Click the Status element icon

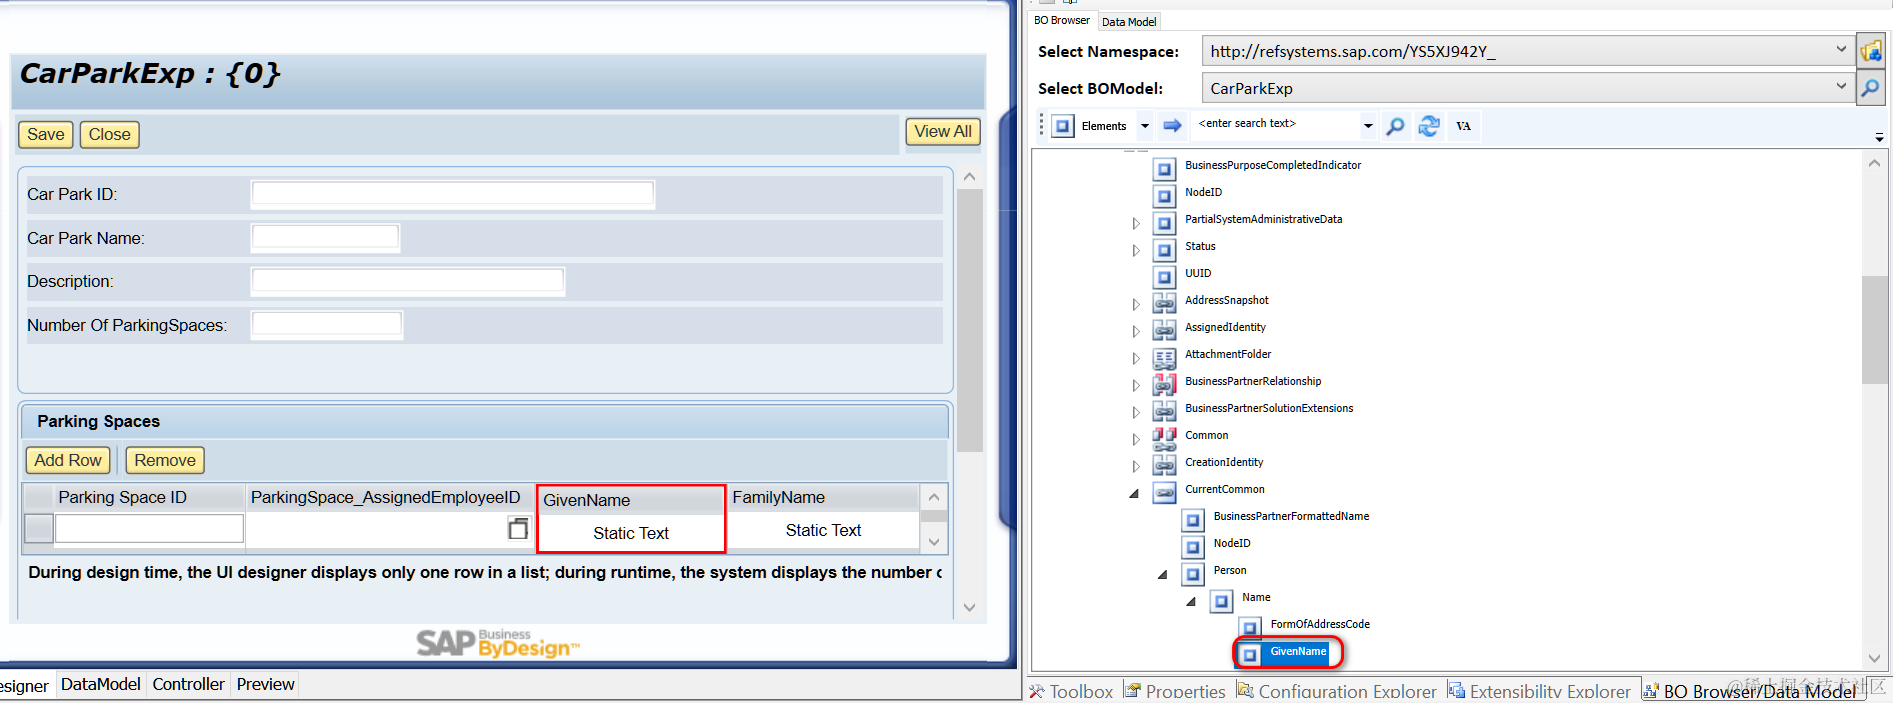1164,250
